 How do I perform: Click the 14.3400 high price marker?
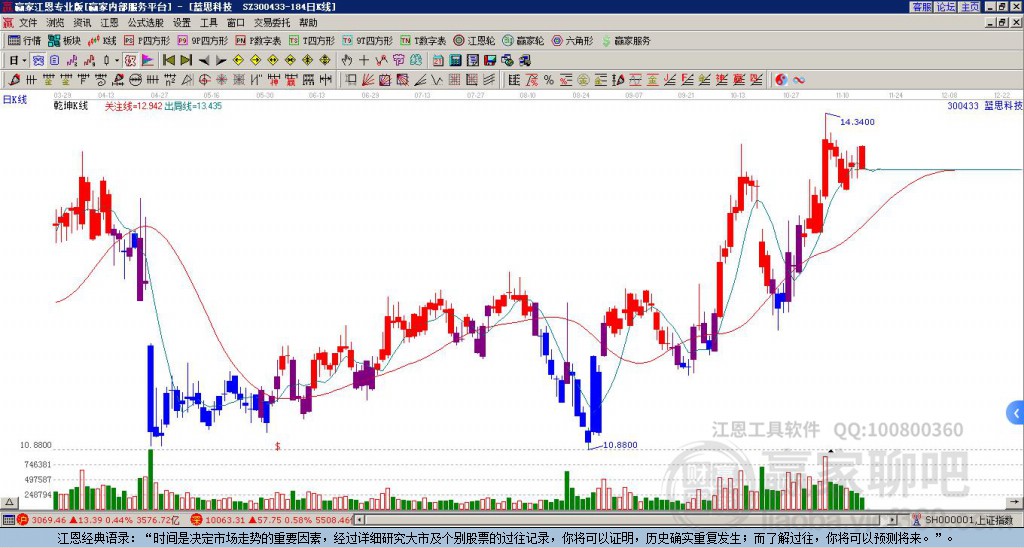coord(857,122)
